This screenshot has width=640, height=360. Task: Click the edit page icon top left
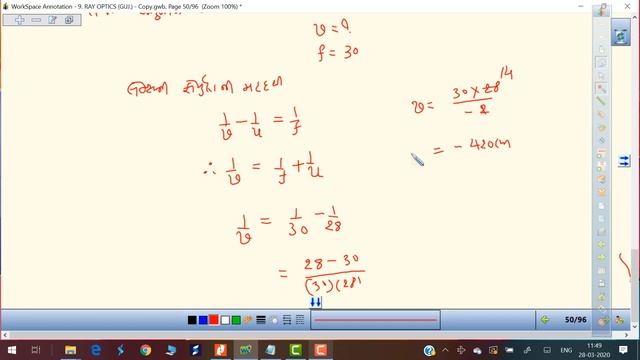[x=52, y=20]
